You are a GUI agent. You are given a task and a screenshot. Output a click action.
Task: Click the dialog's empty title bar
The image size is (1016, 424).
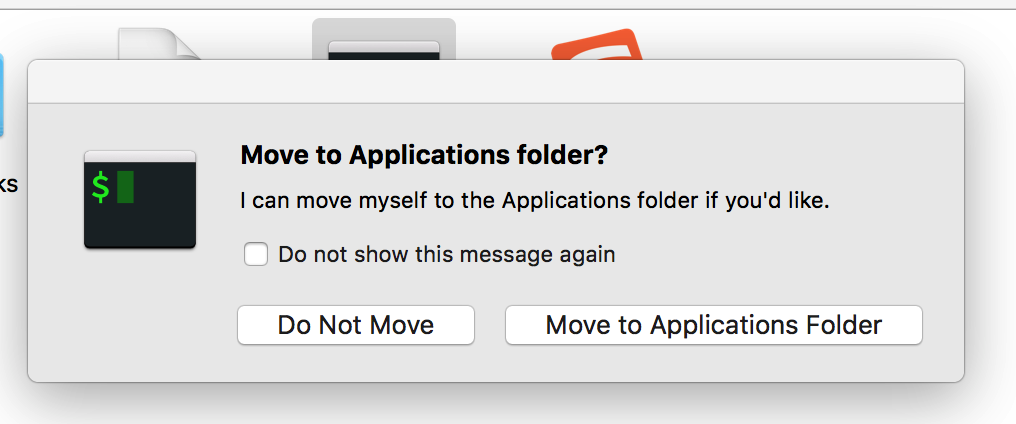click(495, 82)
